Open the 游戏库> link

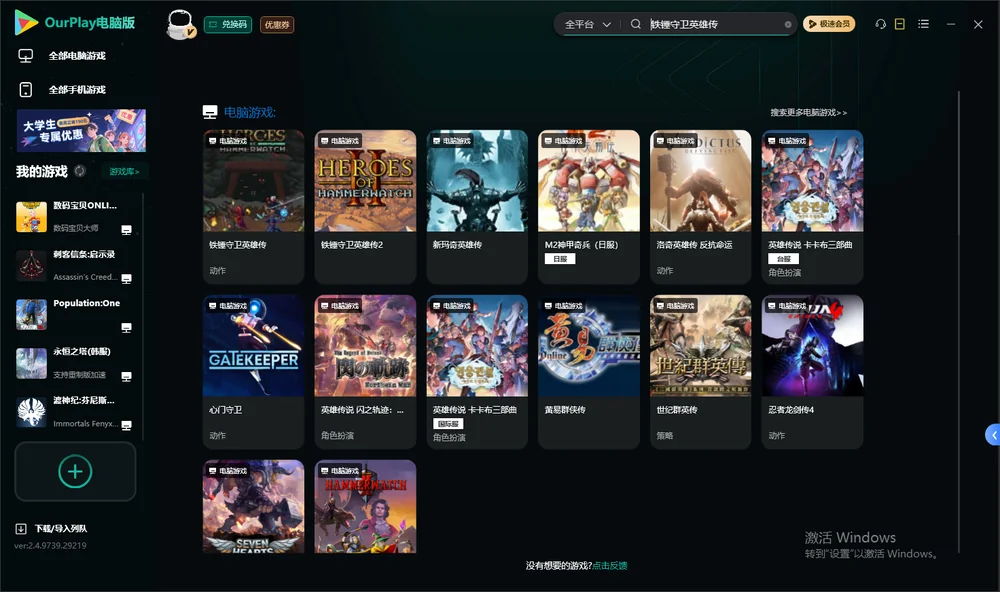(124, 172)
